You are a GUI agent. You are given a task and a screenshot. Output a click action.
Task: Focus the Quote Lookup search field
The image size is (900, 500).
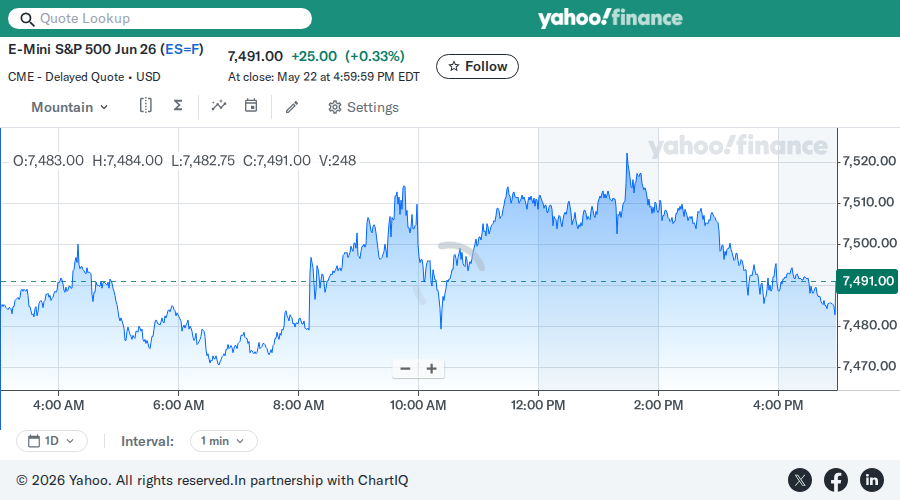[160, 18]
